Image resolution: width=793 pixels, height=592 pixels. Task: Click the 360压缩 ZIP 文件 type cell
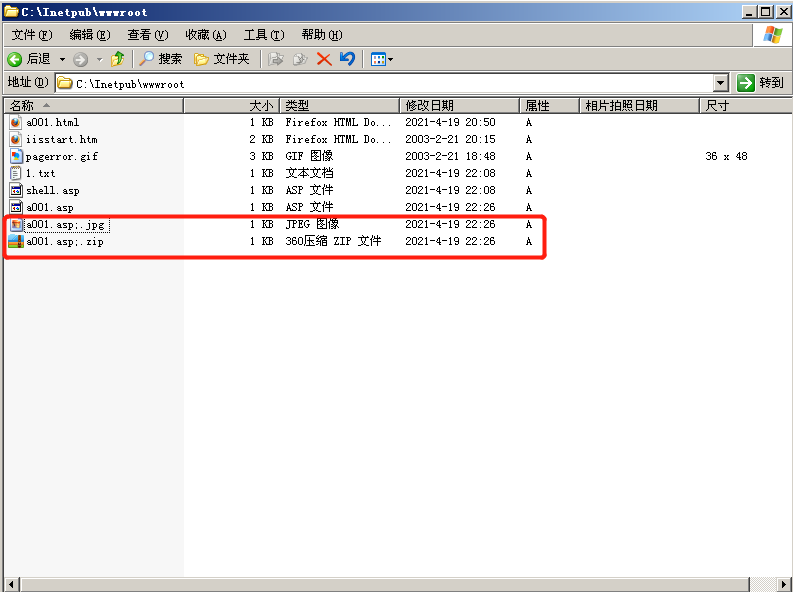pyautogui.click(x=333, y=241)
